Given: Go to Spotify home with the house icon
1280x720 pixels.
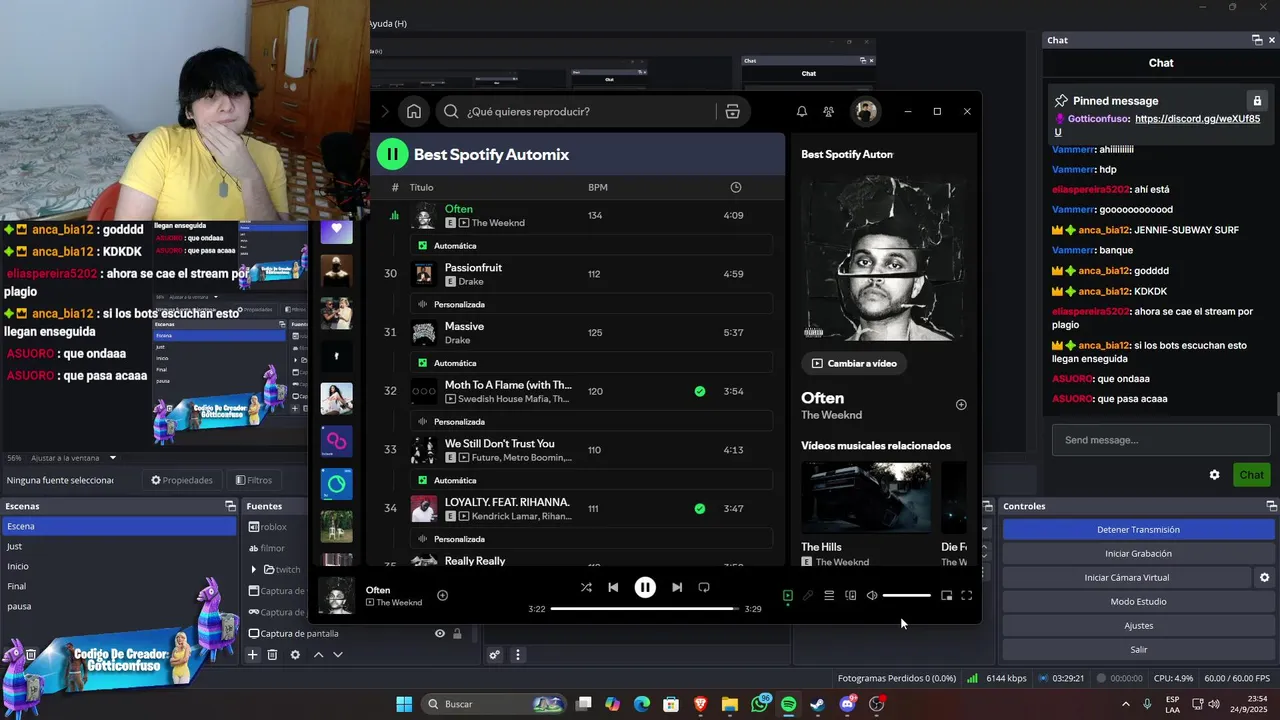Looking at the screenshot, I should pos(414,111).
